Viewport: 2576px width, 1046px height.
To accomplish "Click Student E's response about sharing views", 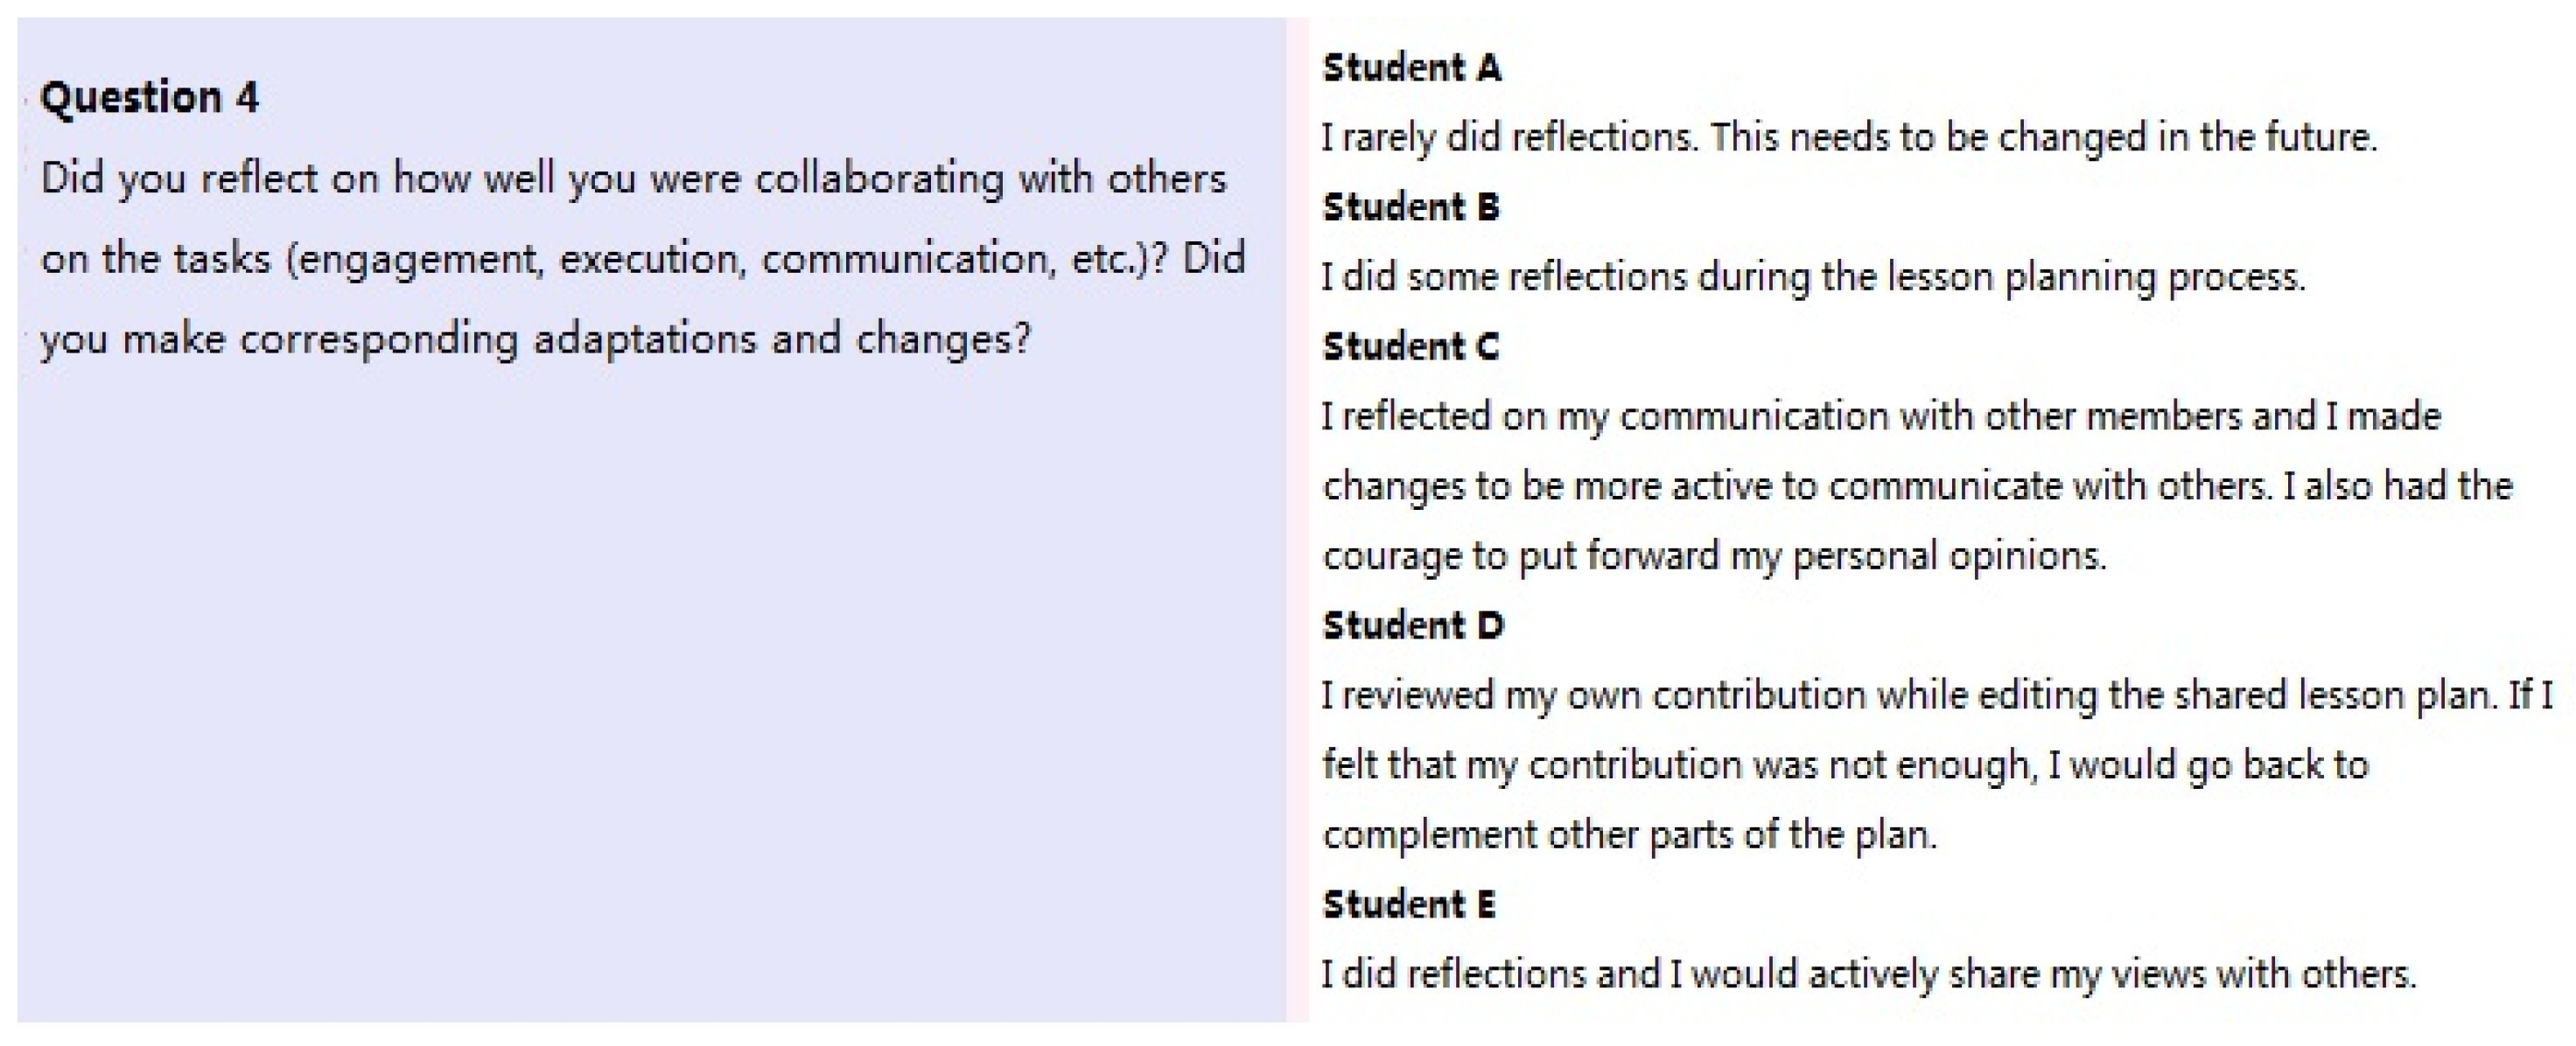I will 1868,974.
